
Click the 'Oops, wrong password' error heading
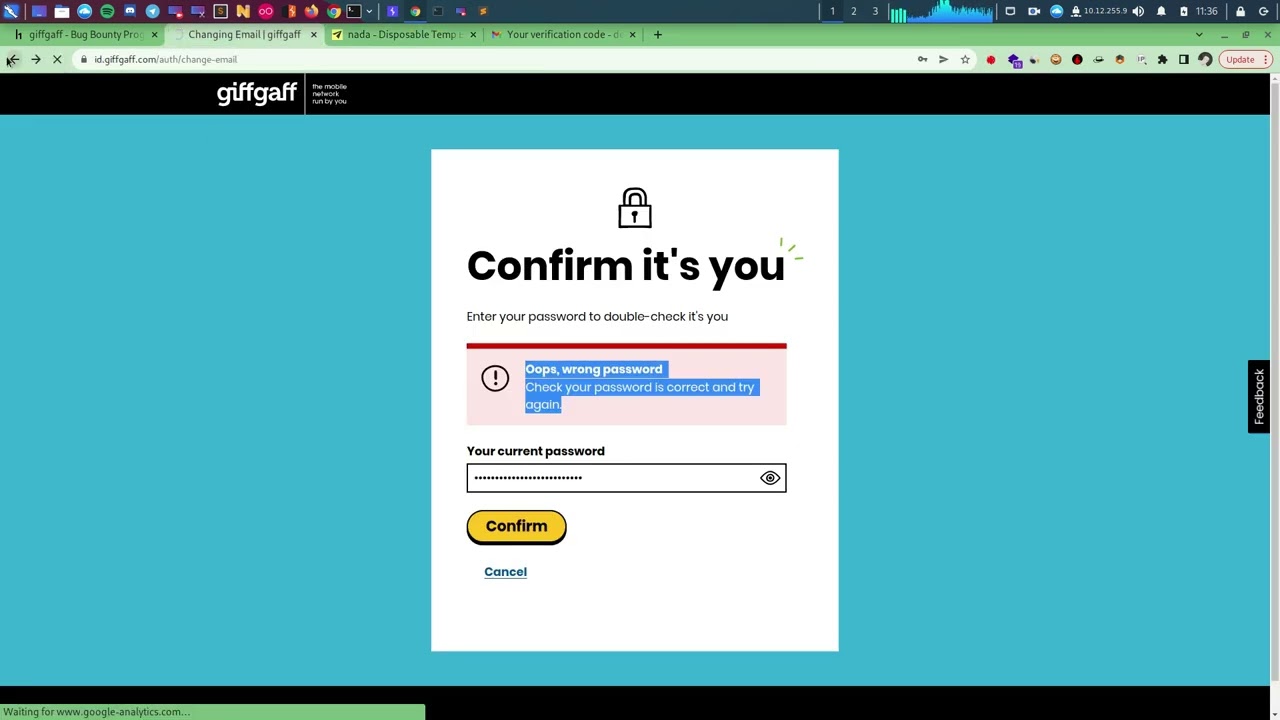[x=594, y=369]
